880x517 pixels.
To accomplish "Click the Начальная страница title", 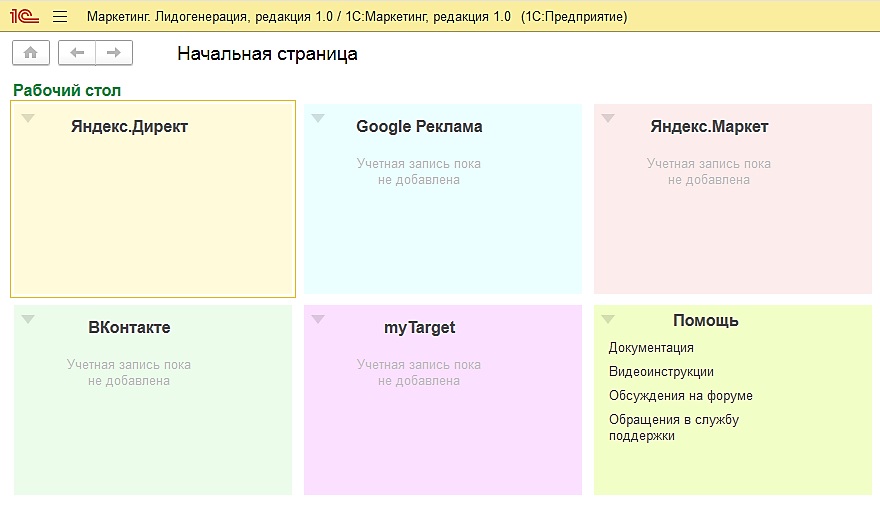I will click(x=267, y=54).
